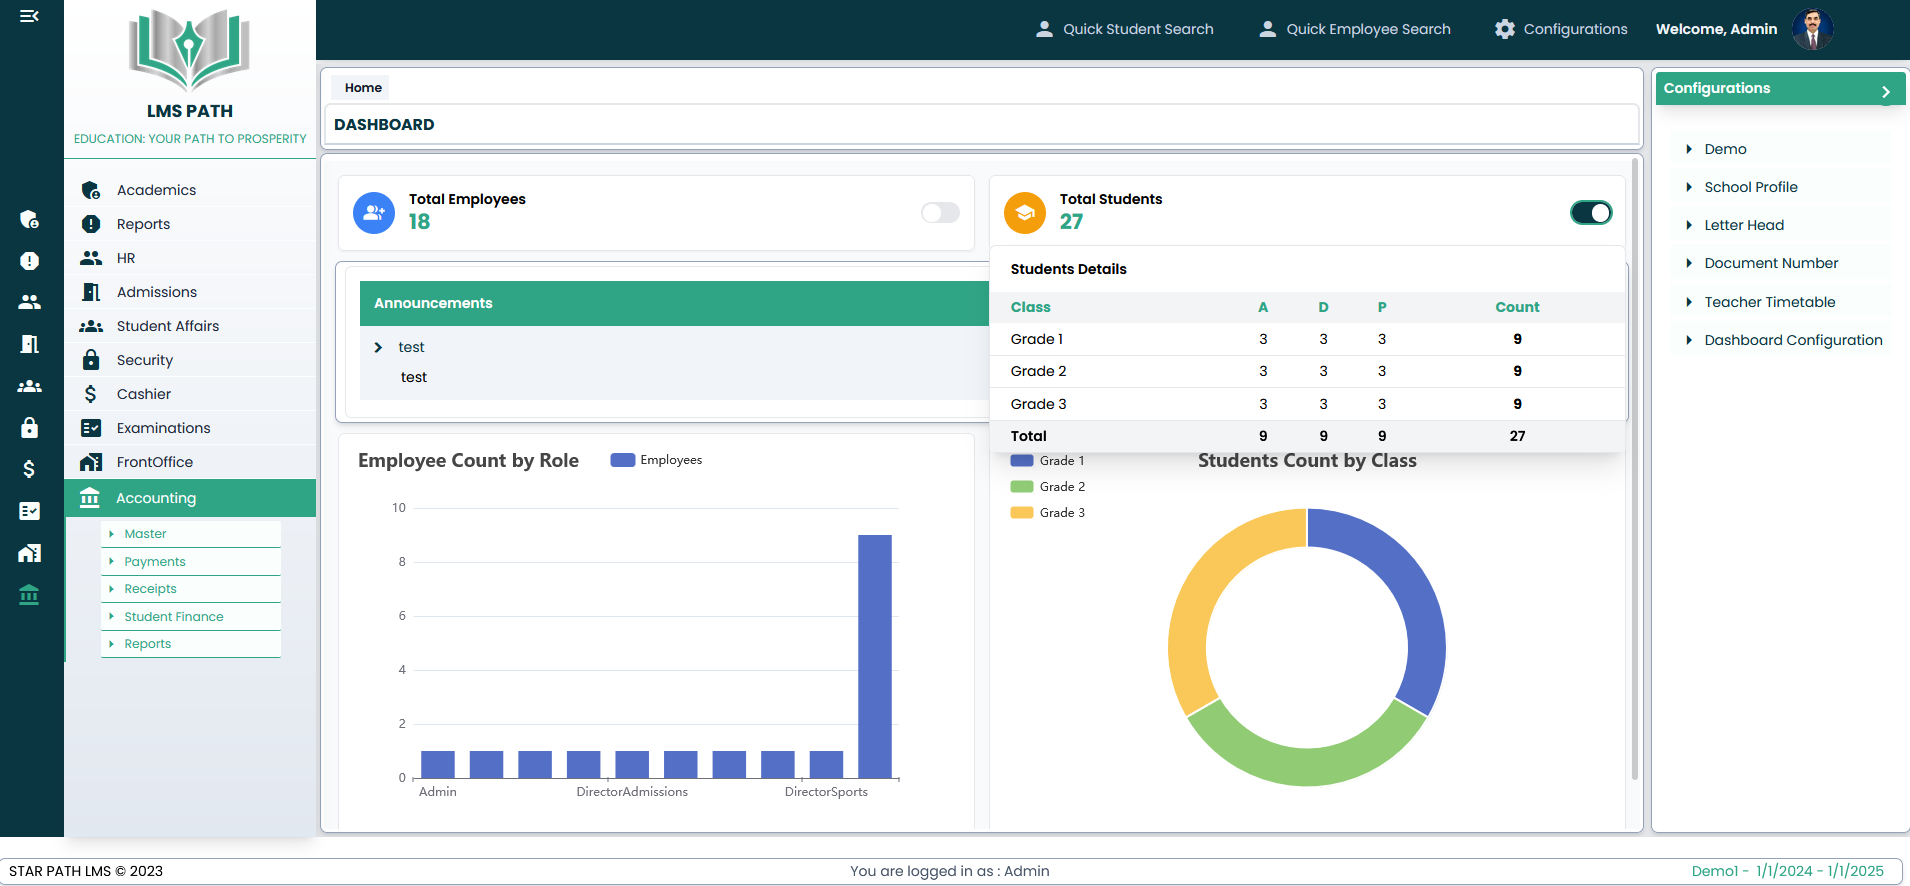Viewport: 1910px width, 886px height.
Task: Click the shield icon beside Academics label
Action: point(91,190)
